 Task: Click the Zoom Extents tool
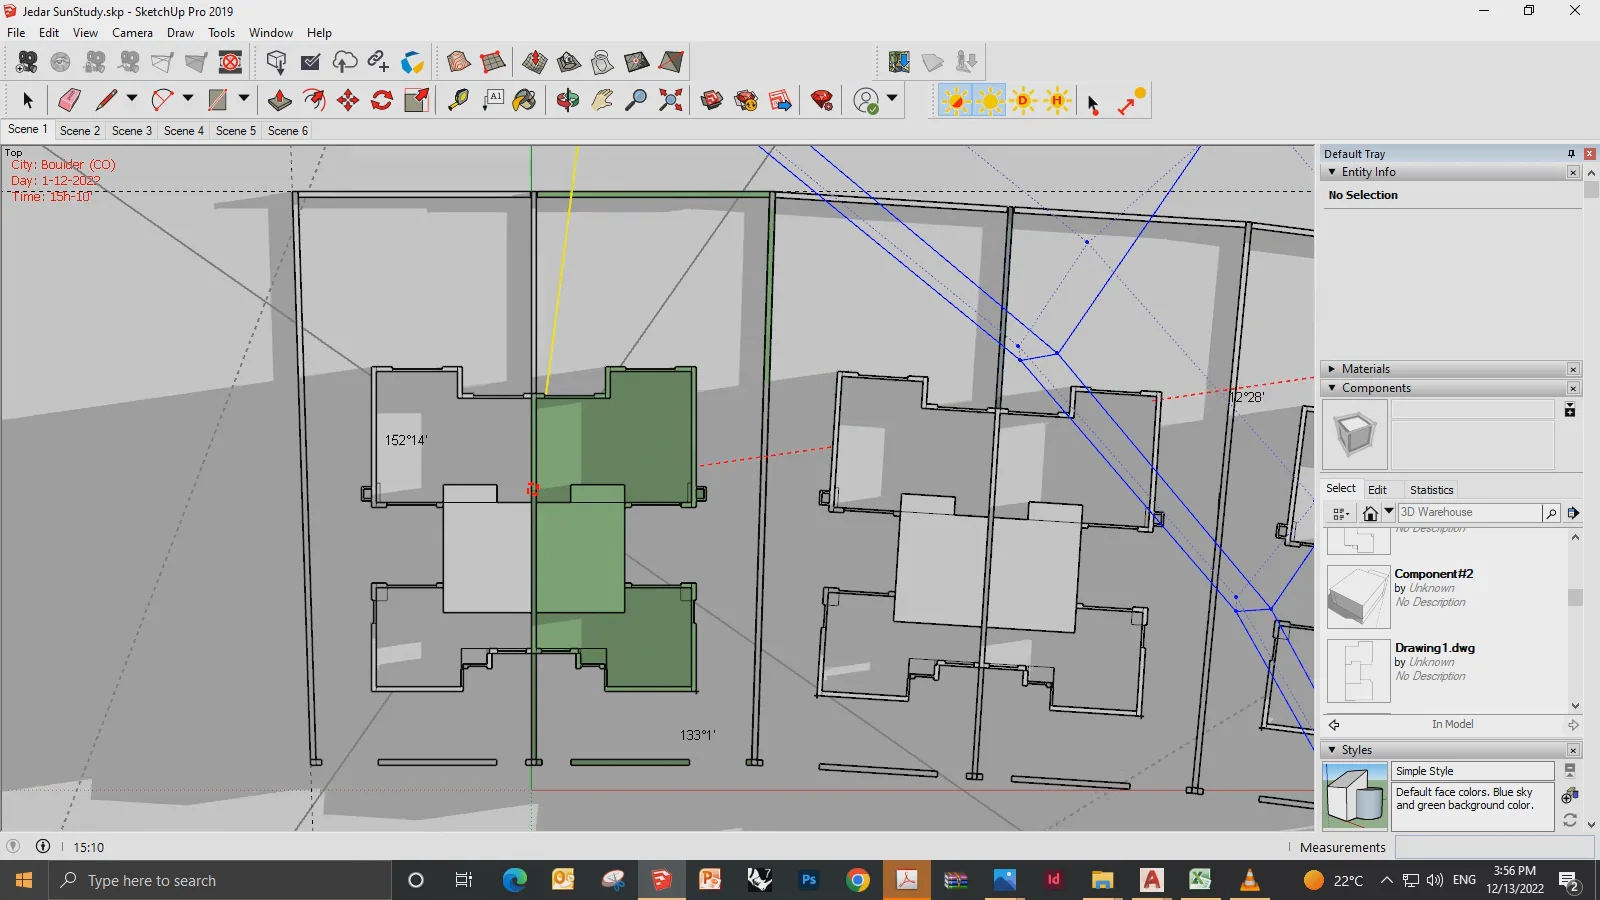click(x=671, y=100)
